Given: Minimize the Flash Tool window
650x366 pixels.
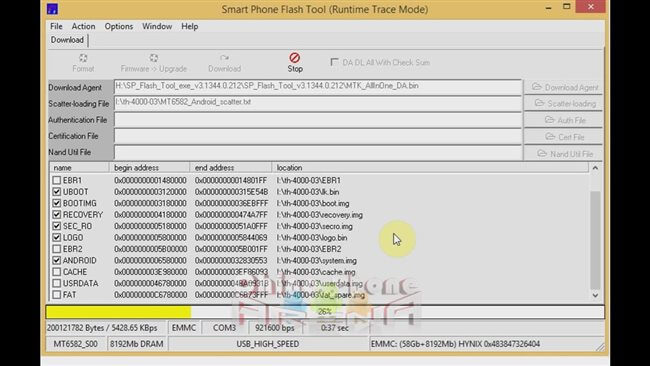Looking at the screenshot, I should pyautogui.click(x=548, y=7).
